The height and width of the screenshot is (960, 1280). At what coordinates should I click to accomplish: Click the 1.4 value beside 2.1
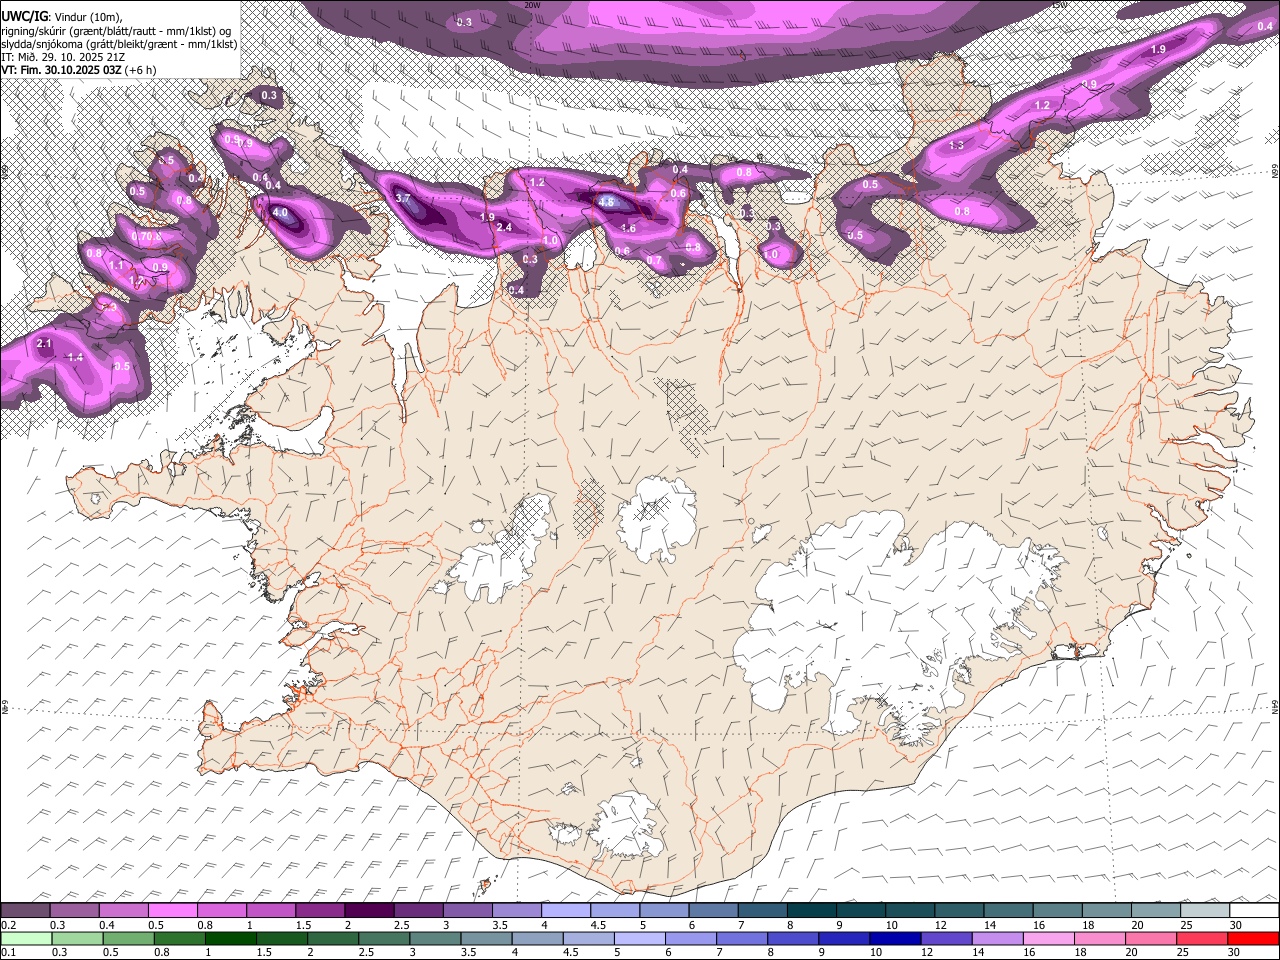[x=75, y=358]
